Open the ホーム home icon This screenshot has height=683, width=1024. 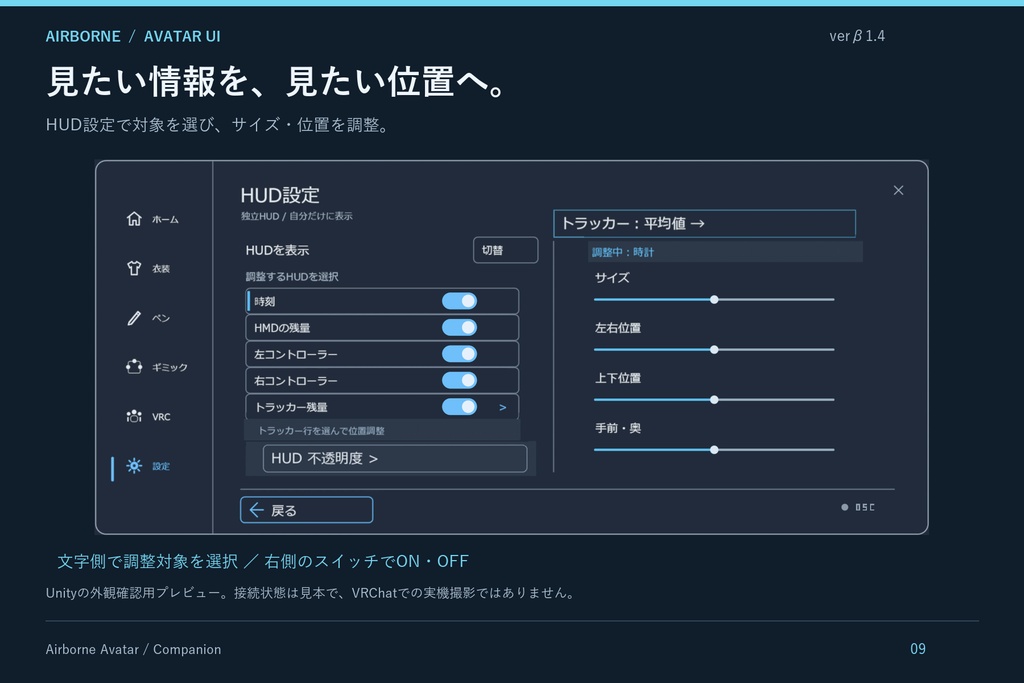[134, 219]
